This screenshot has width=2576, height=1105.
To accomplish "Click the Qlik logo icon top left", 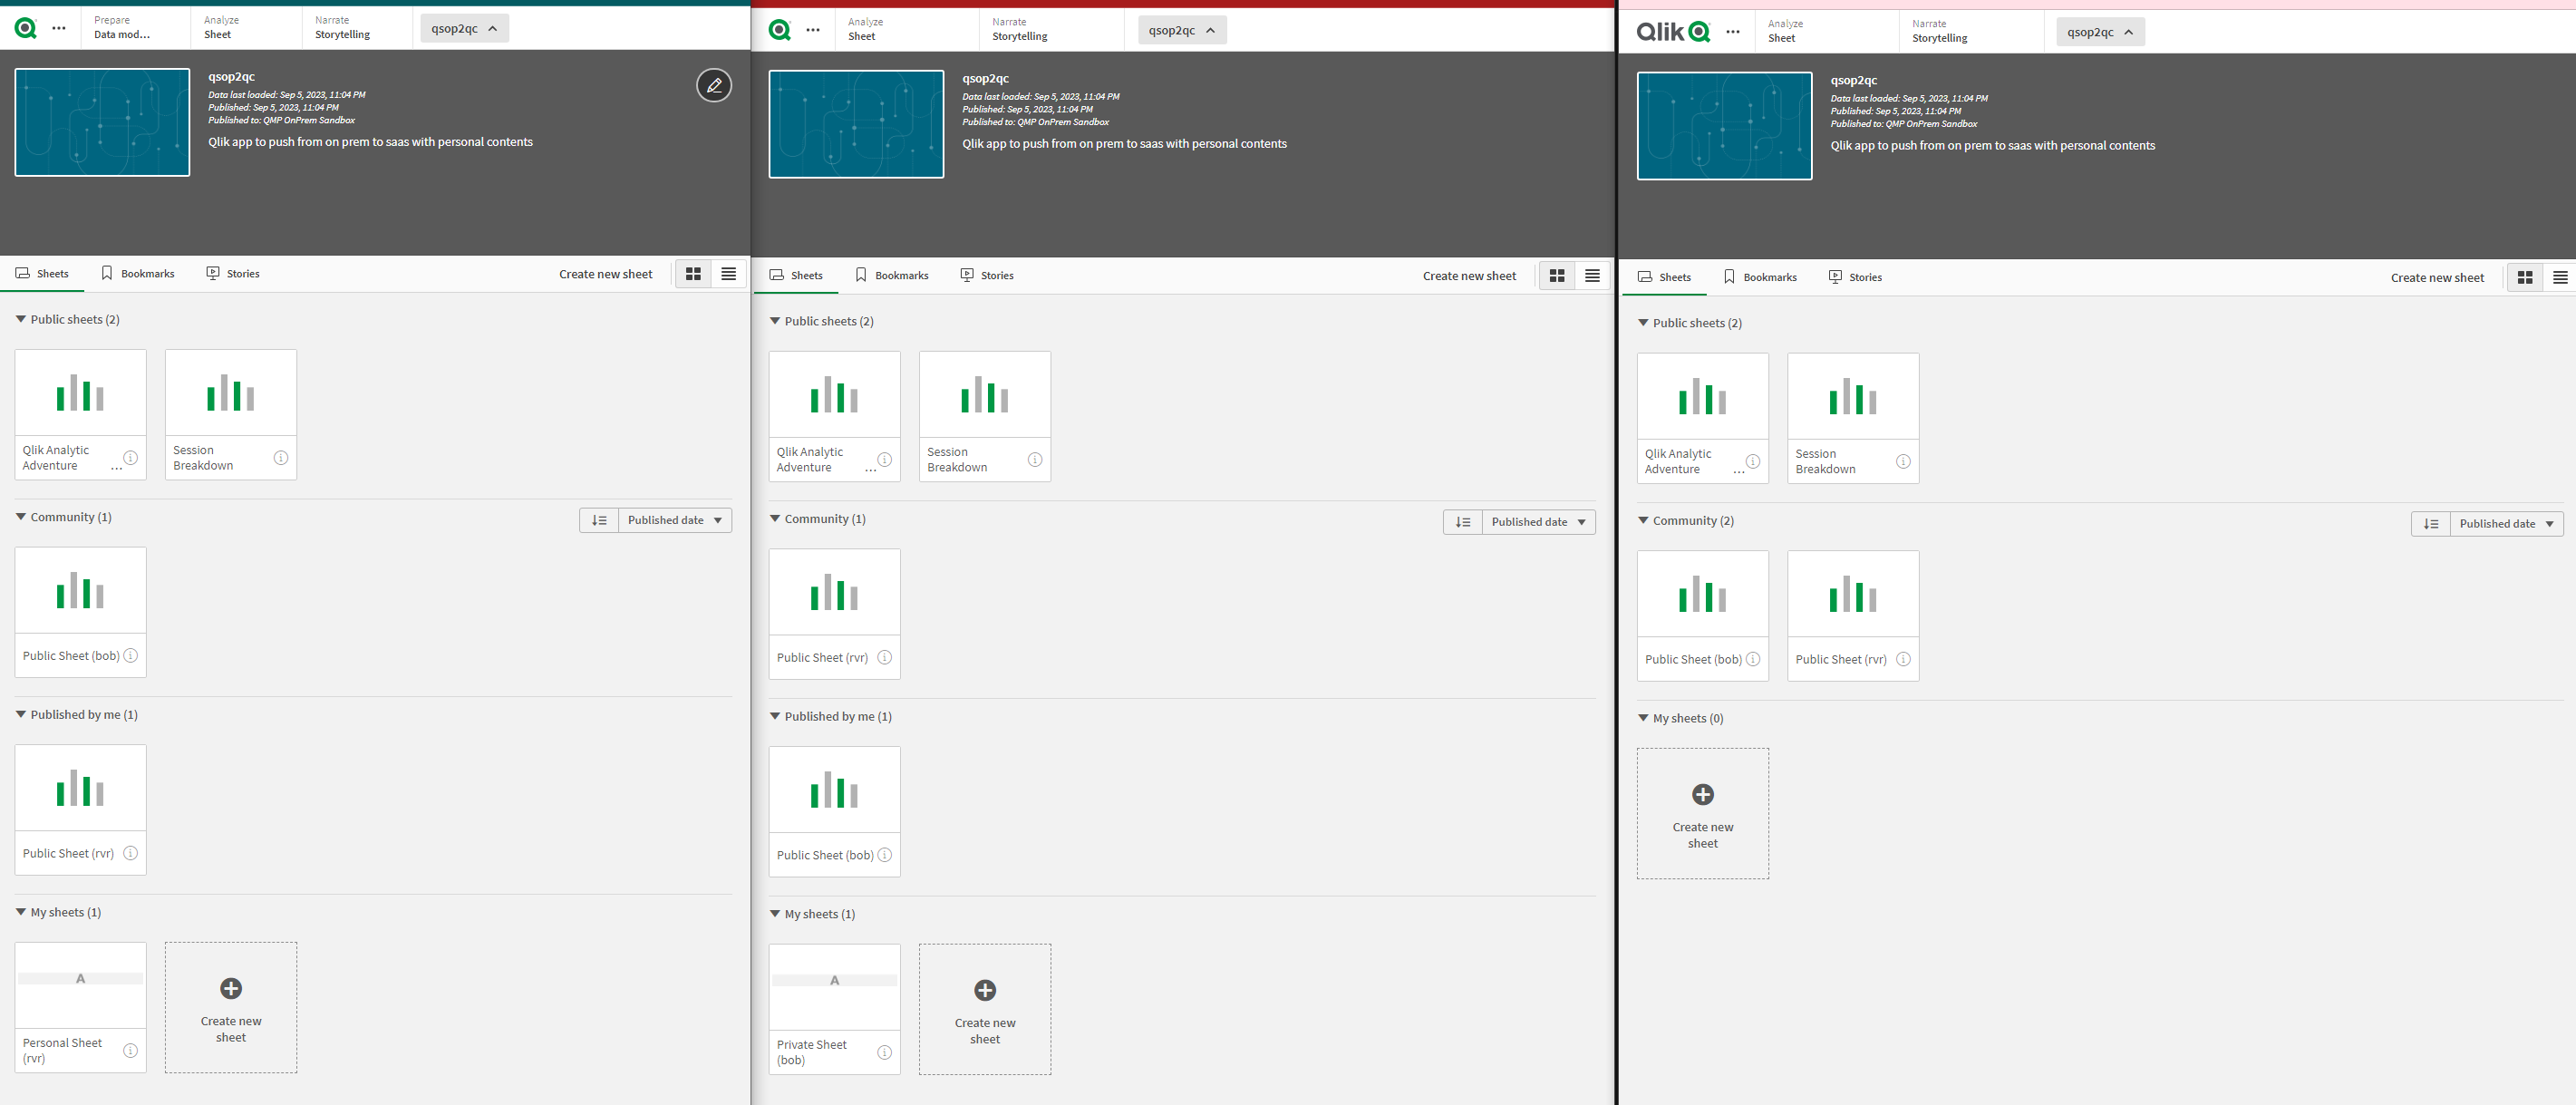I will coord(24,28).
